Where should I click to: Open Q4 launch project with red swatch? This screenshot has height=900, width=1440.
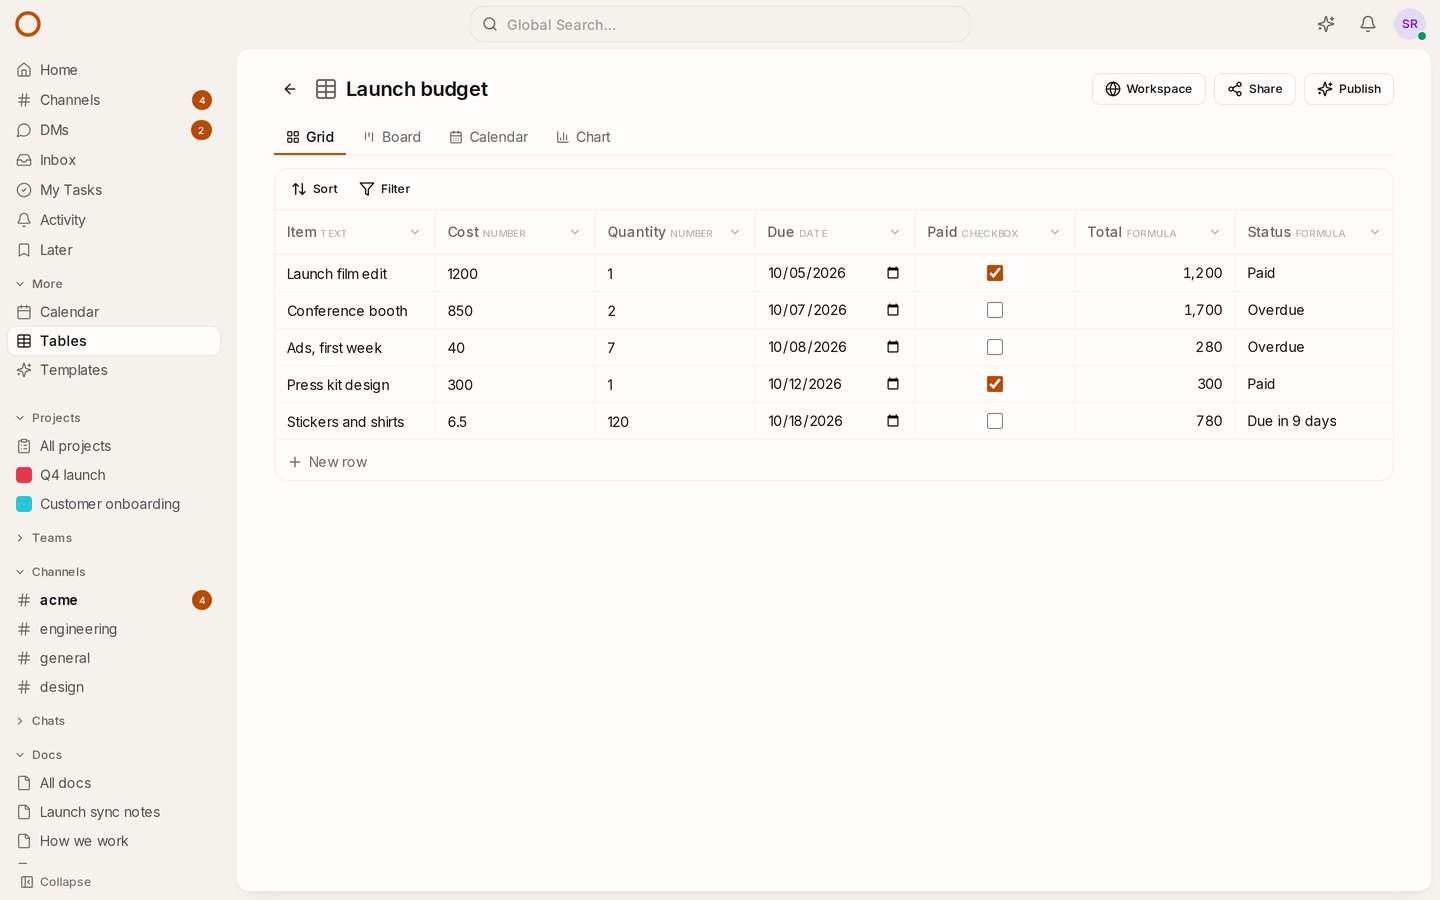tap(114, 475)
